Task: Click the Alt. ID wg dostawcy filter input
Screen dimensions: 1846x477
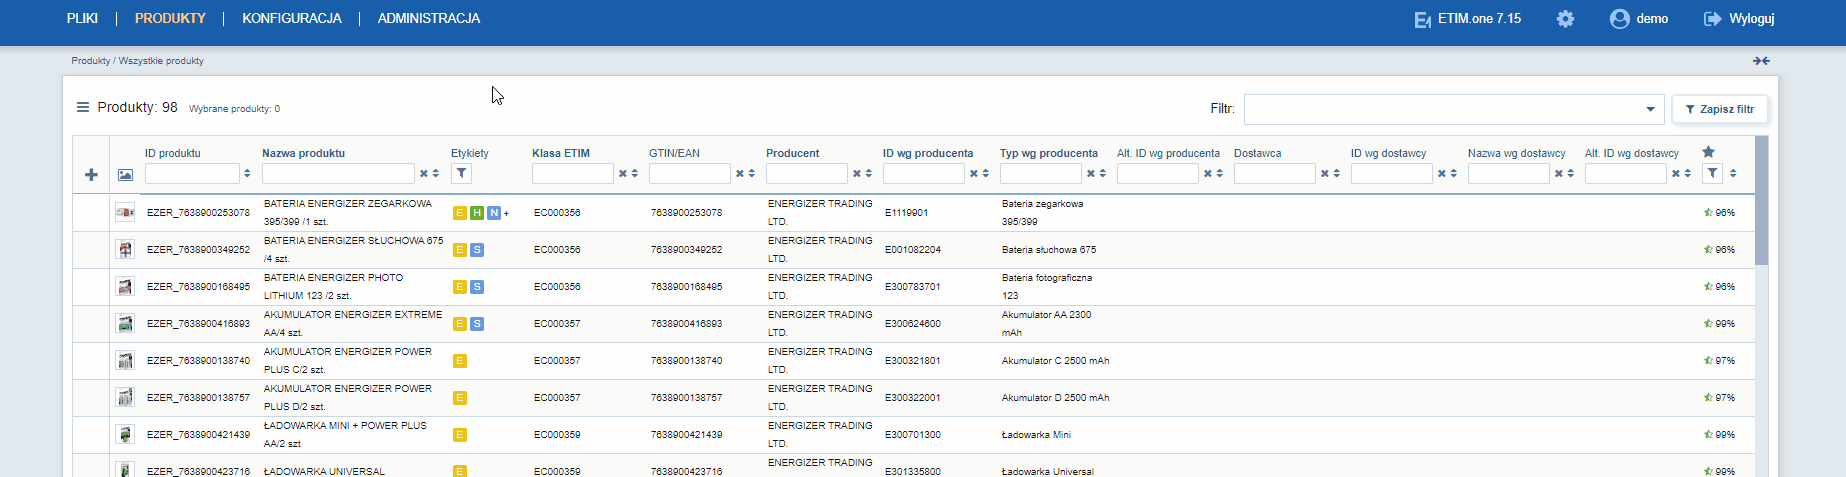Action: tap(1626, 174)
